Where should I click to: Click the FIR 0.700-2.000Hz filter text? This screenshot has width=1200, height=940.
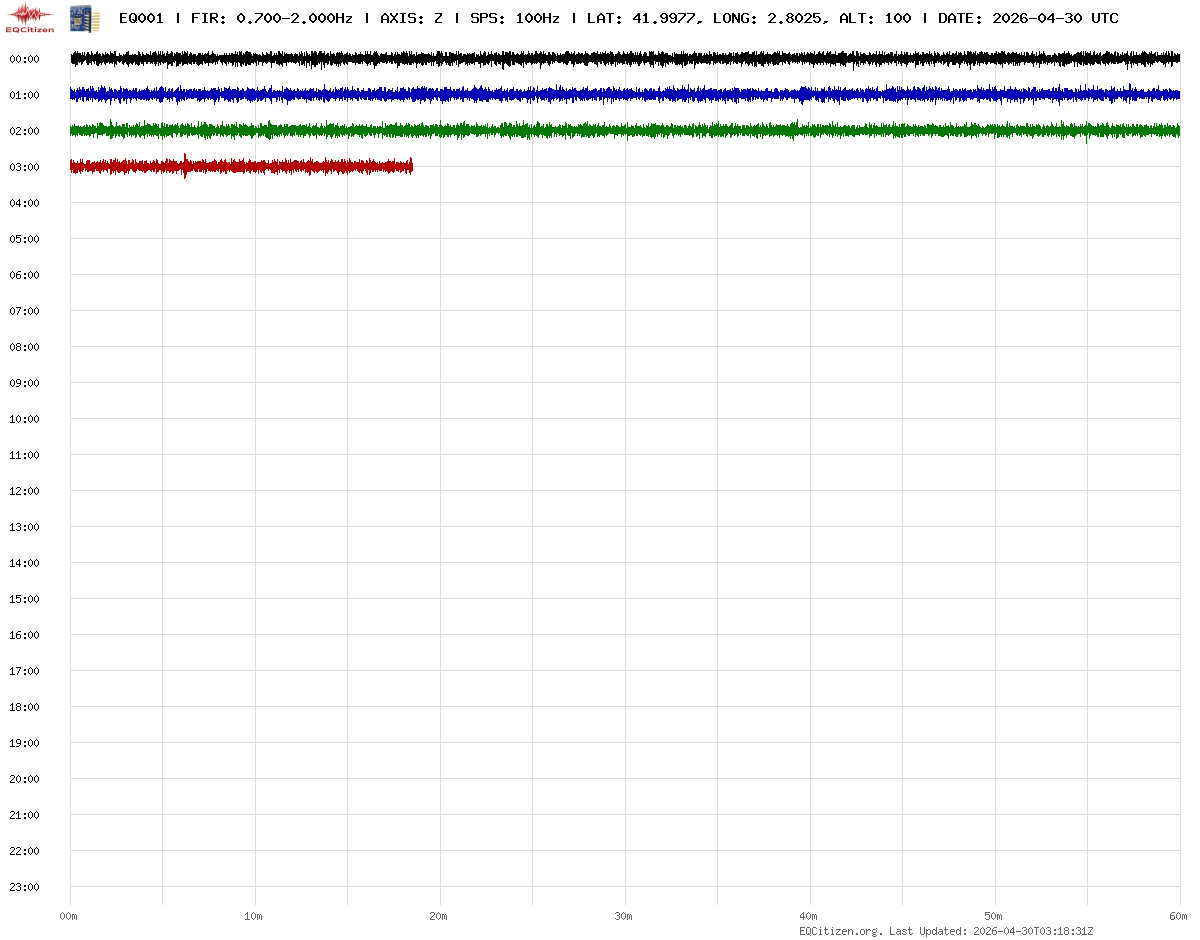point(271,18)
